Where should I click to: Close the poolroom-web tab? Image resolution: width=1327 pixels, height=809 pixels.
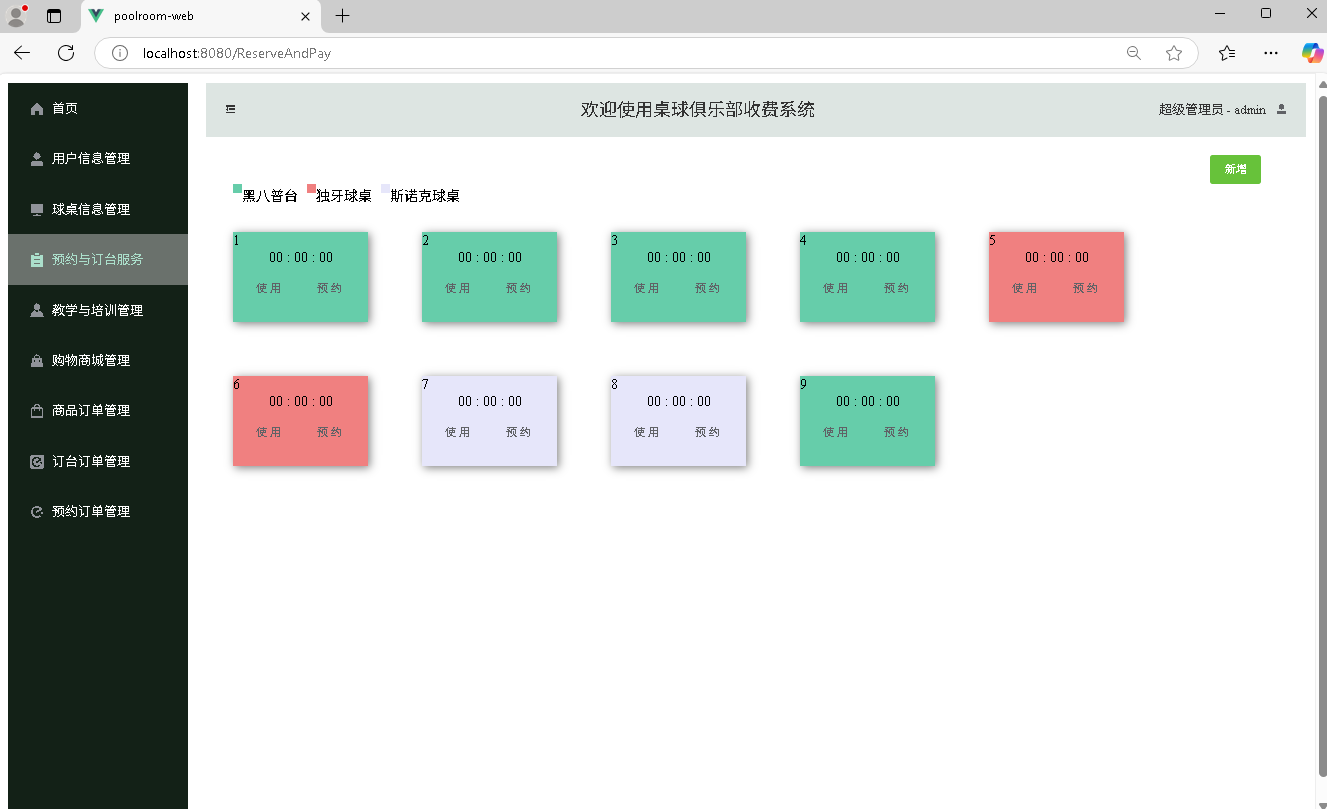coord(304,16)
